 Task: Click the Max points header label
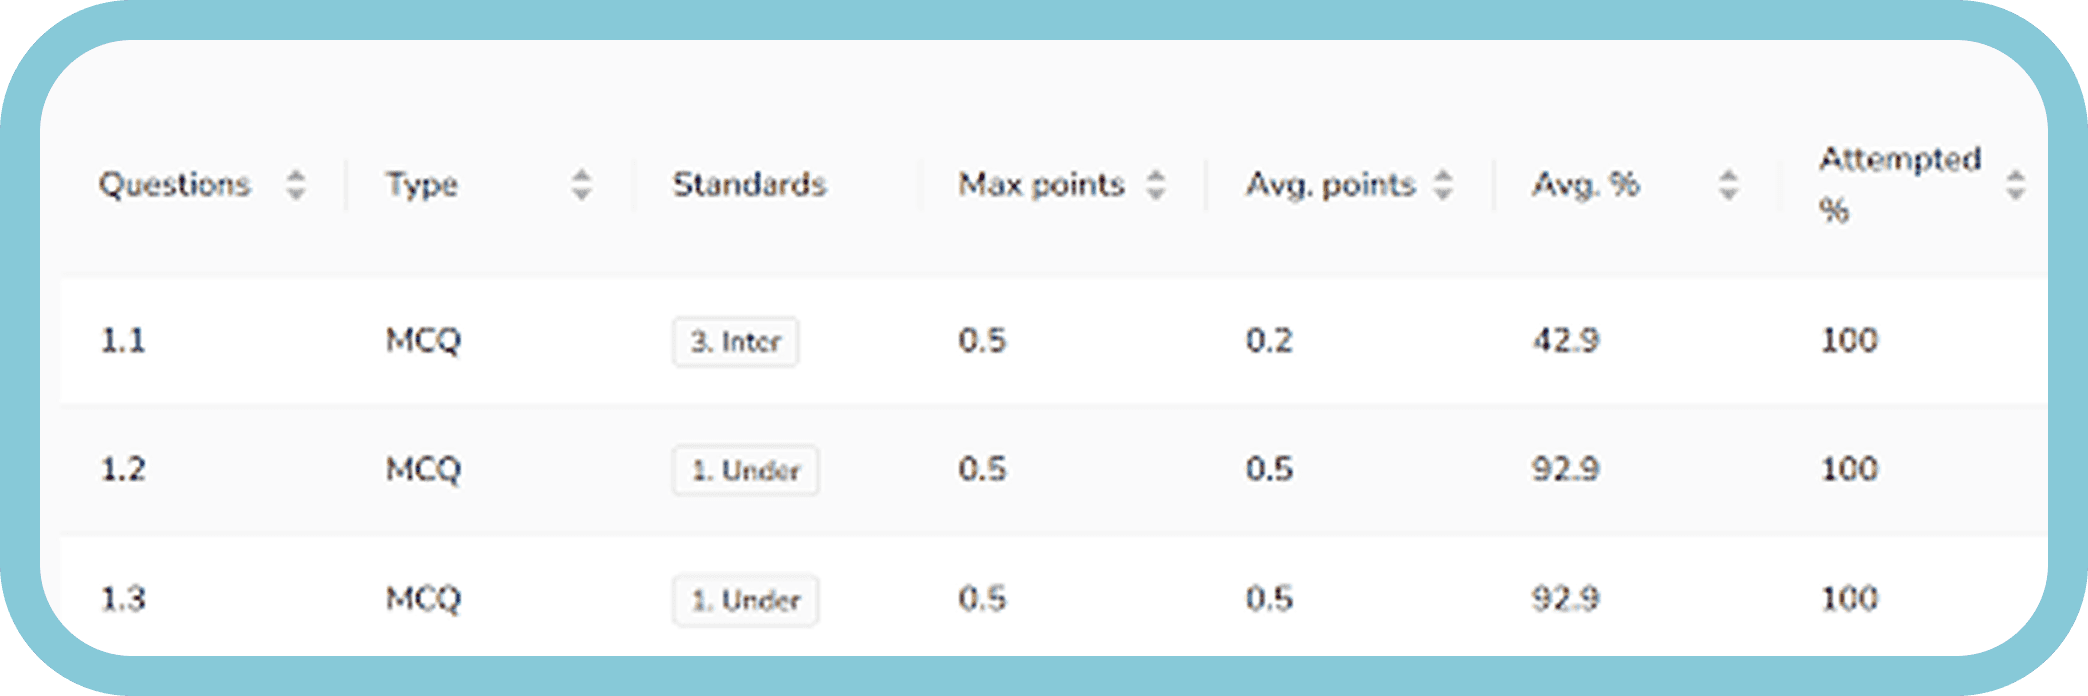point(1041,184)
